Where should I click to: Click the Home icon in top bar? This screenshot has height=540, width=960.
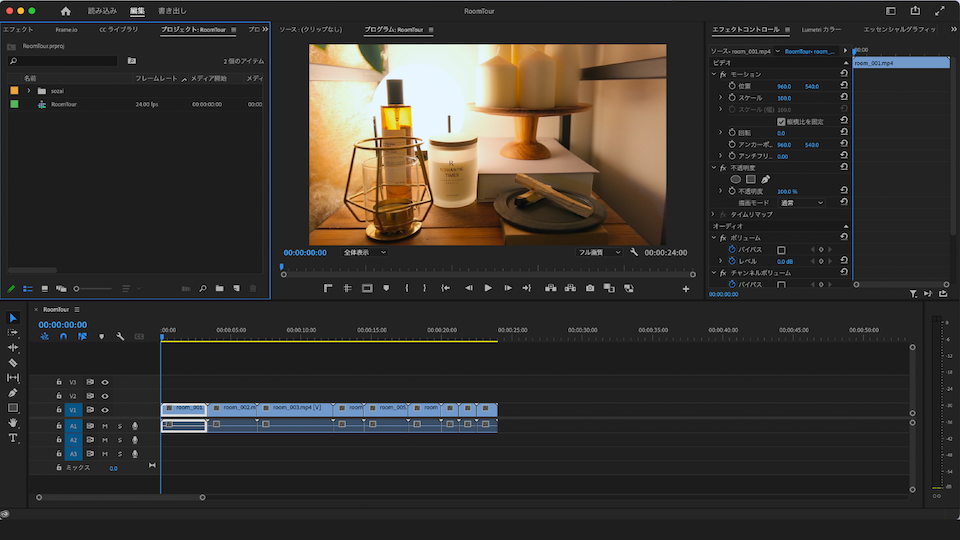[66, 11]
